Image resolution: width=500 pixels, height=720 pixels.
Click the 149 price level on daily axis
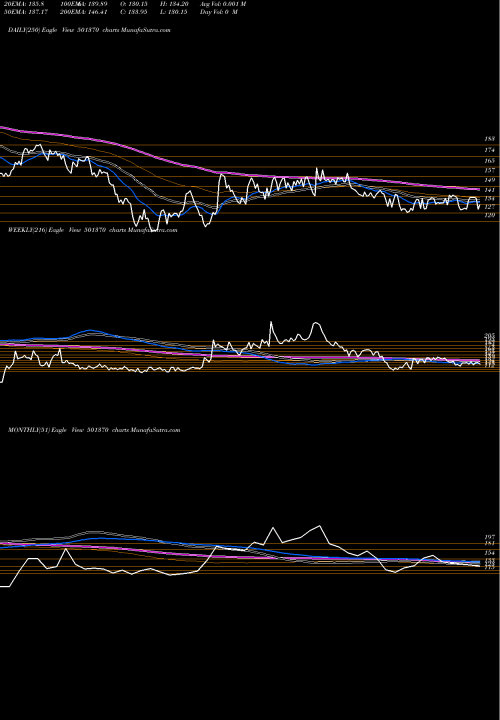click(489, 180)
